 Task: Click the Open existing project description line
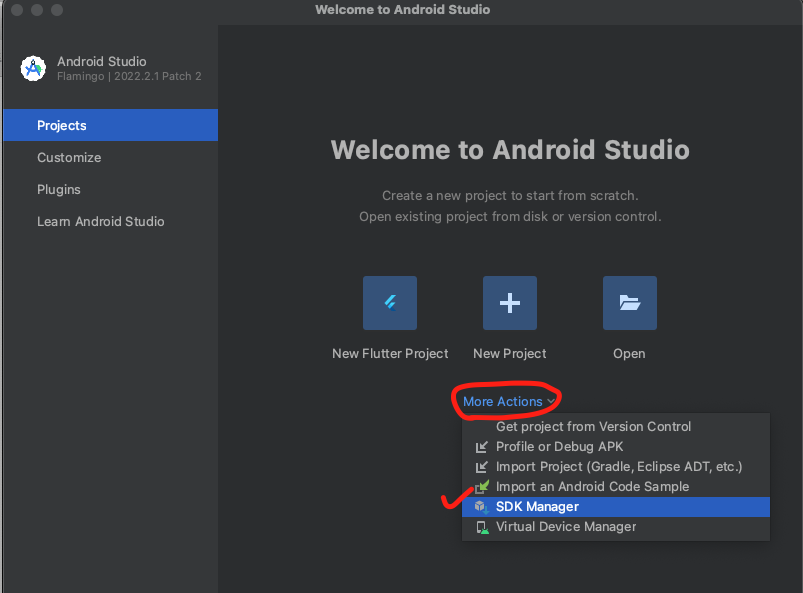(x=510, y=217)
